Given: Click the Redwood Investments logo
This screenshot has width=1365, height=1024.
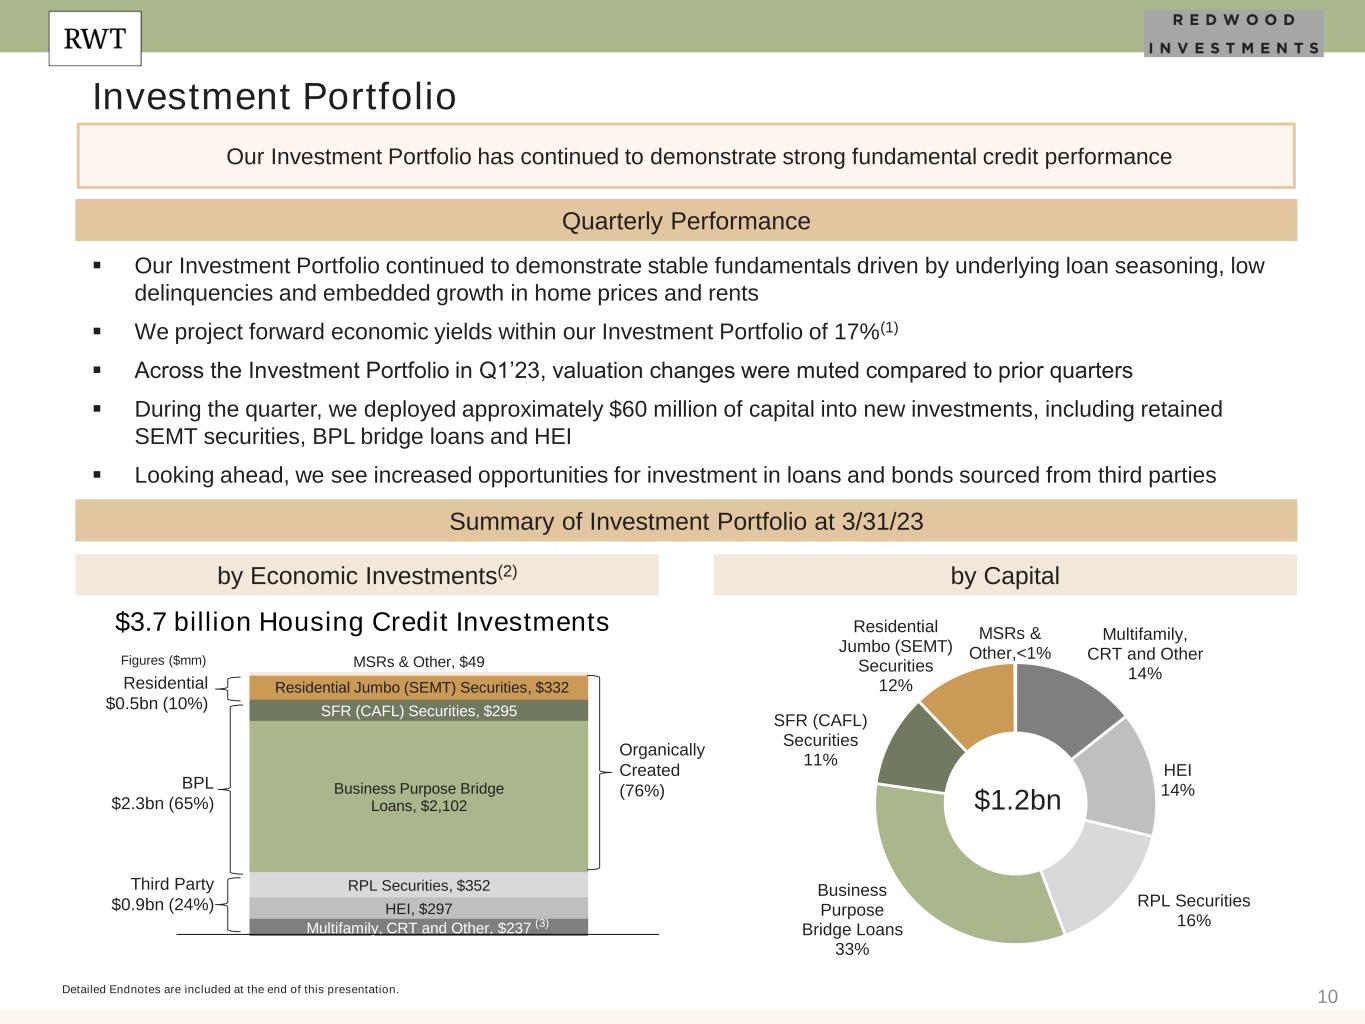Looking at the screenshot, I should click(1233, 34).
